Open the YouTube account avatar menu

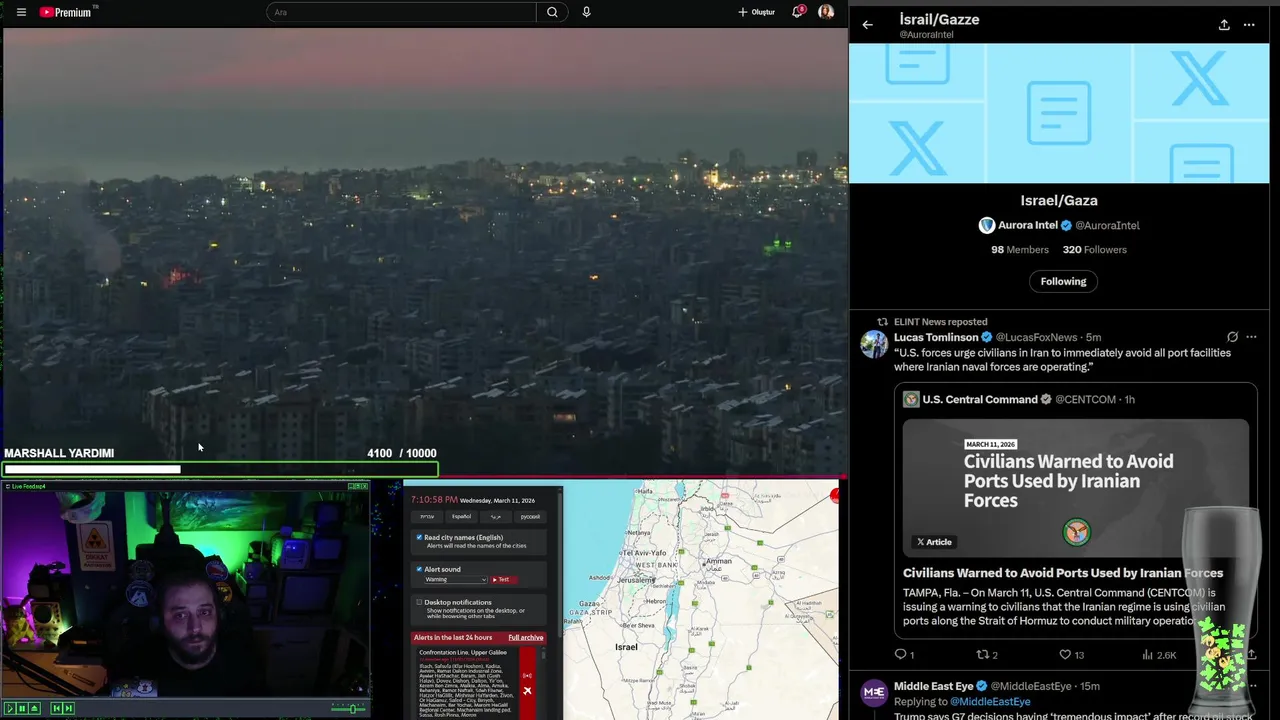tap(826, 12)
